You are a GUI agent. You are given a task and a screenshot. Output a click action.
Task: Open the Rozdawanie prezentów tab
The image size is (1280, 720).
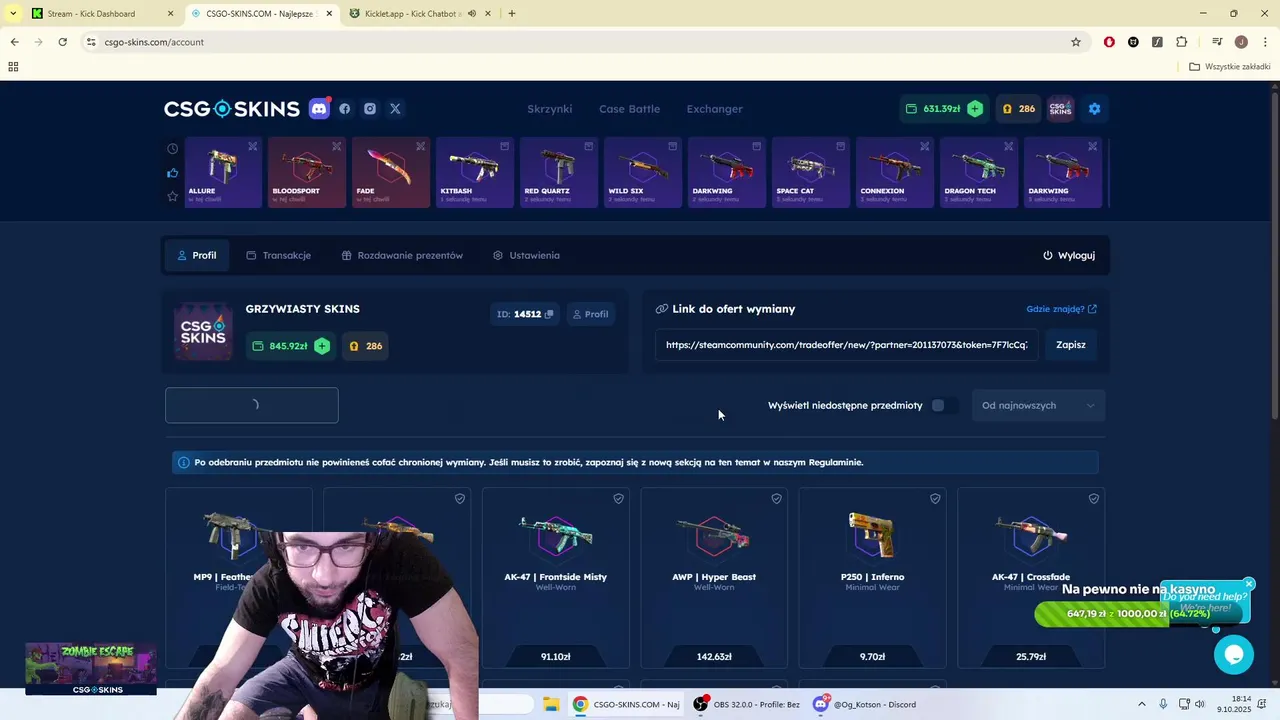(x=402, y=255)
